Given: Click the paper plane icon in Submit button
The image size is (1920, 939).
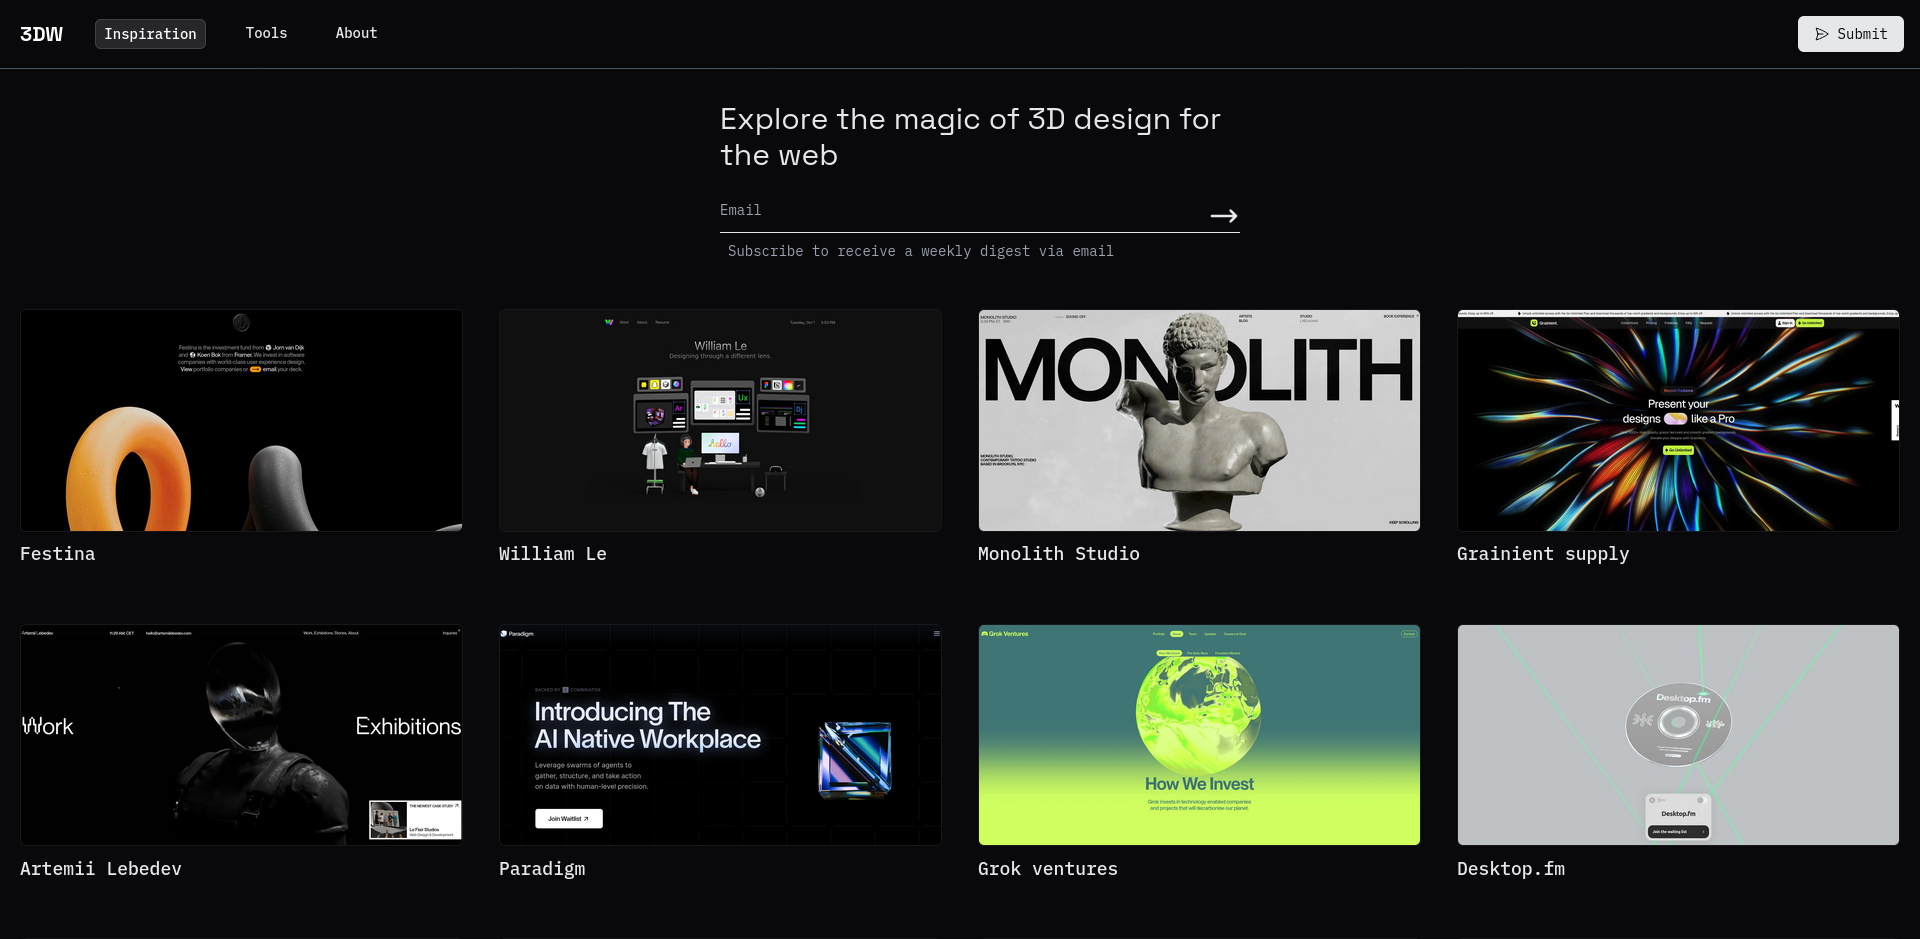Looking at the screenshot, I should point(1821,33).
